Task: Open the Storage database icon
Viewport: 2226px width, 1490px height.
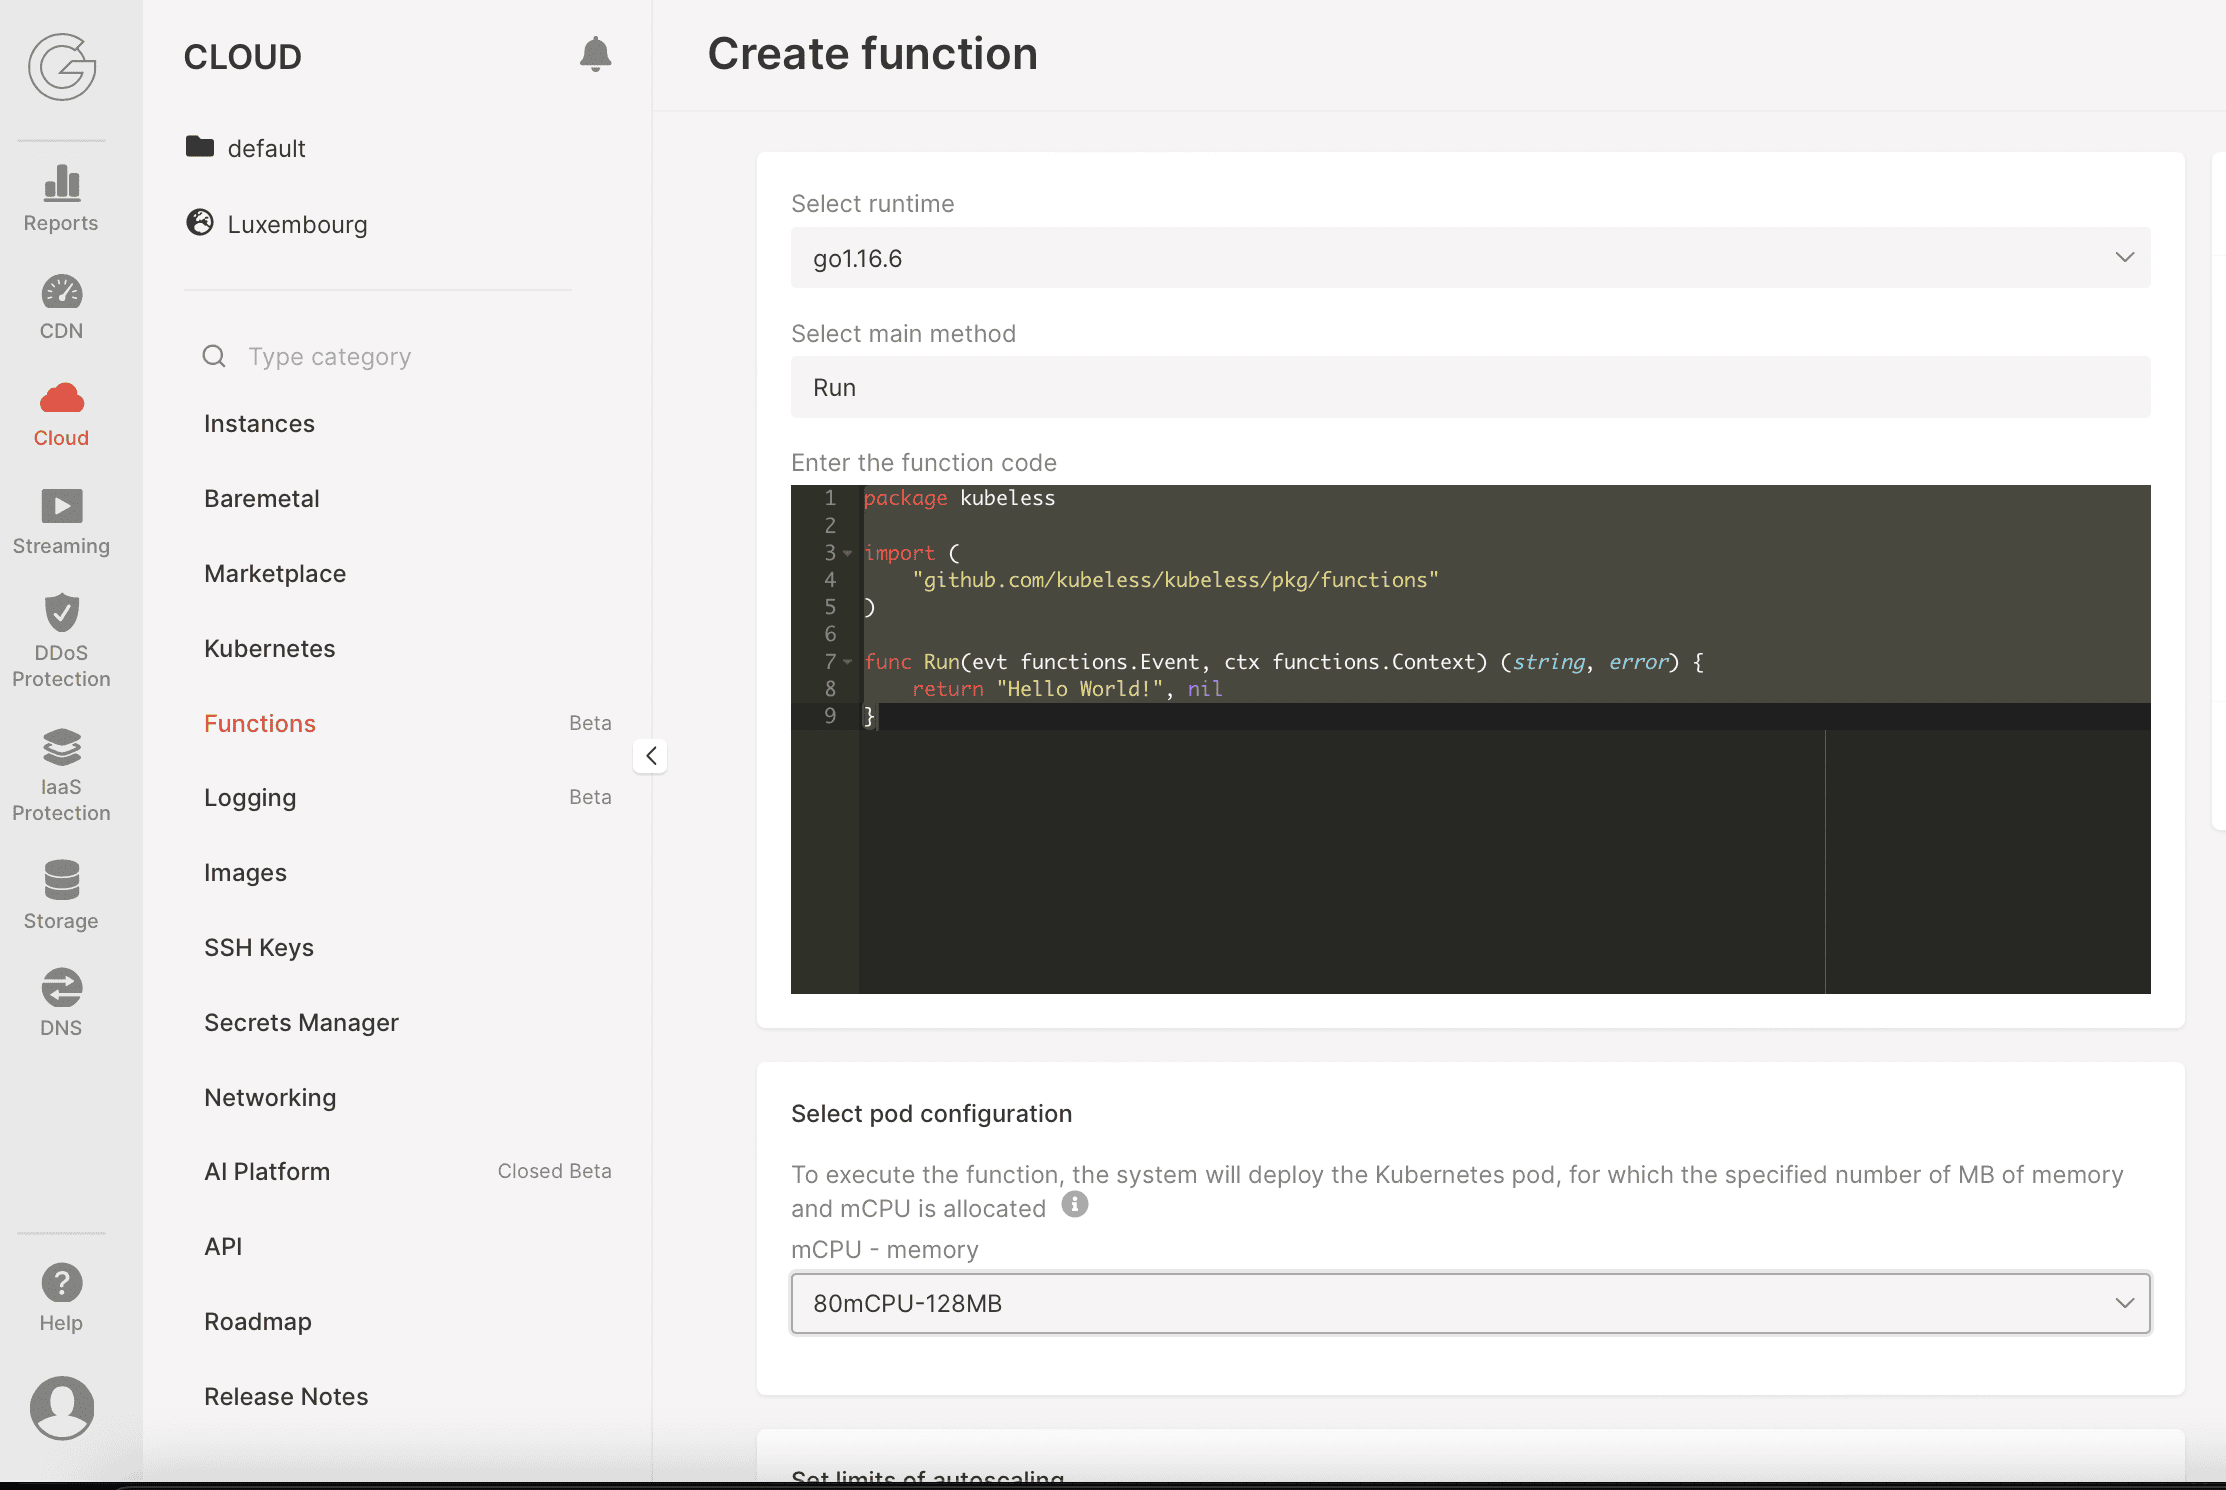Action: [x=62, y=880]
